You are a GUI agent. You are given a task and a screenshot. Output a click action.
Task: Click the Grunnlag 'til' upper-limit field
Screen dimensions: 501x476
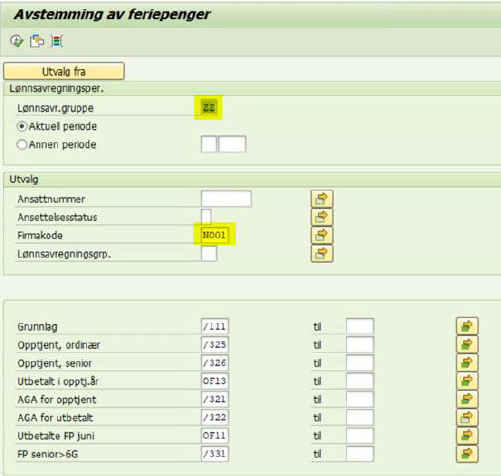coord(360,326)
